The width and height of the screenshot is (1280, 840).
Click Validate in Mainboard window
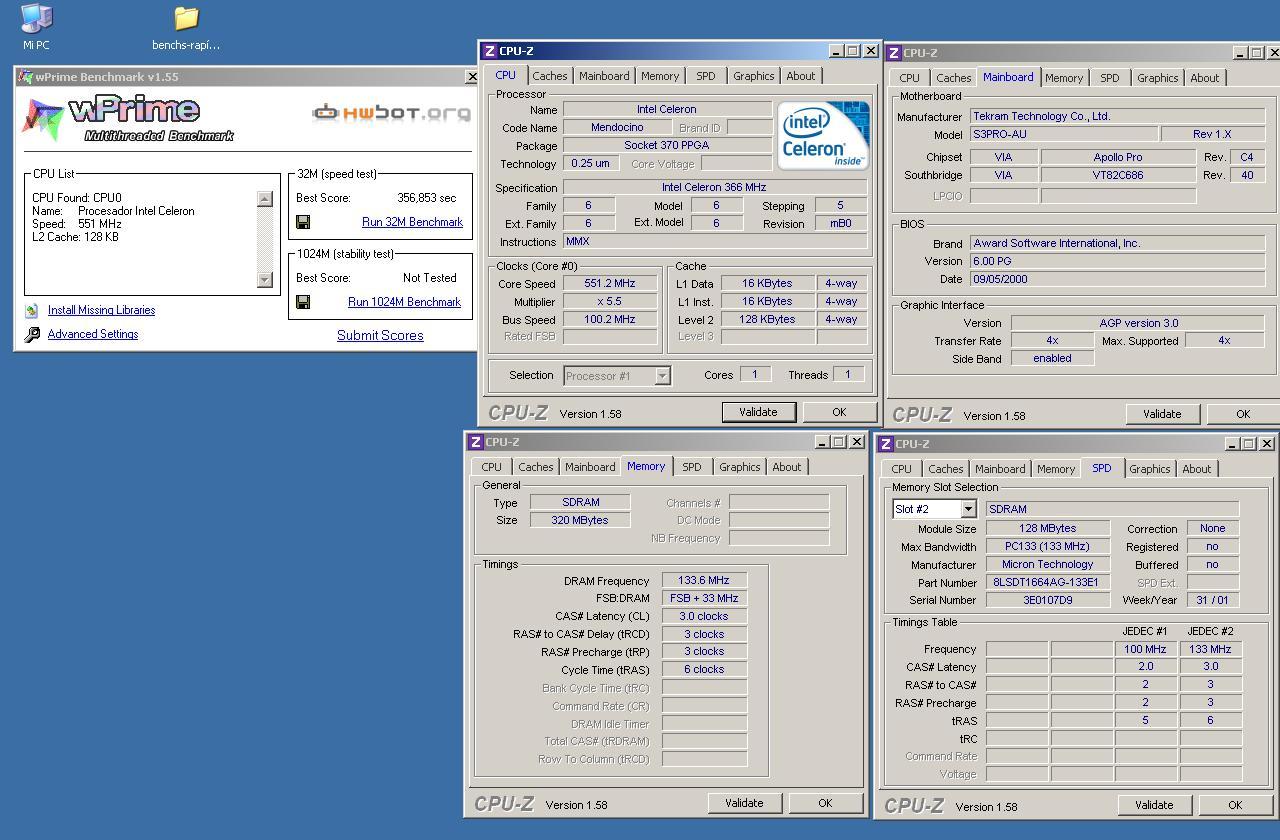coord(1162,414)
